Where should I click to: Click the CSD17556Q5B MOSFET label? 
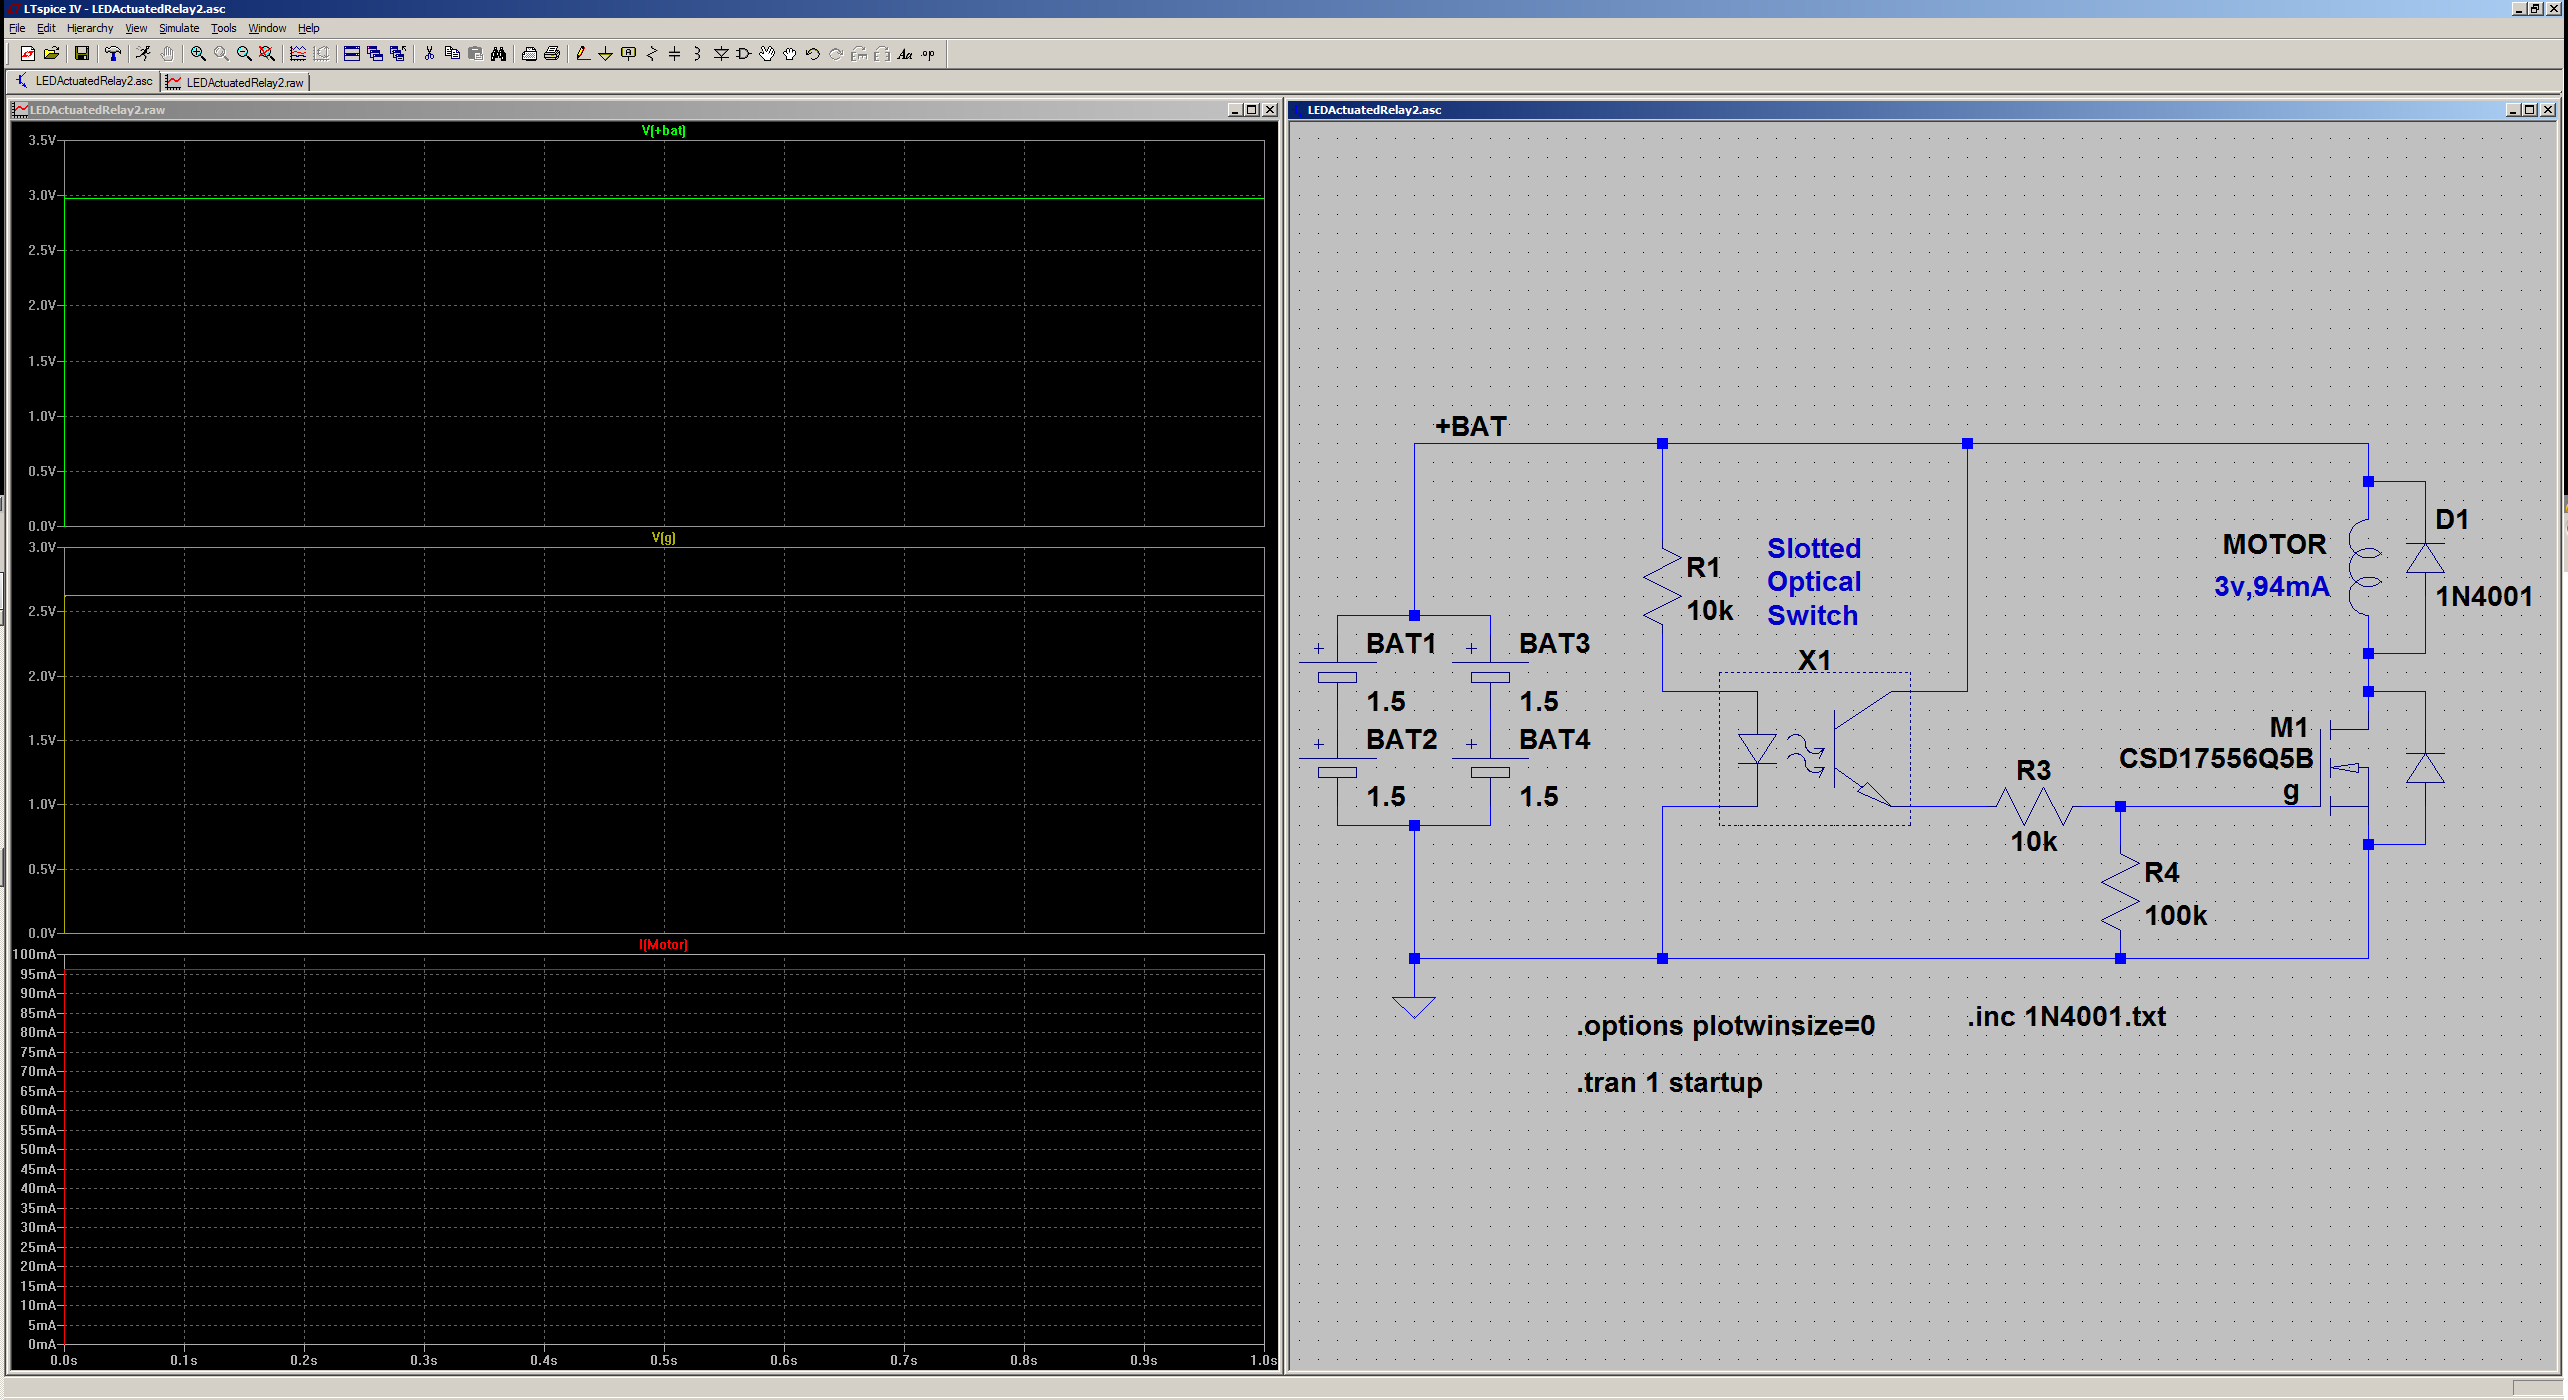coord(2216,759)
